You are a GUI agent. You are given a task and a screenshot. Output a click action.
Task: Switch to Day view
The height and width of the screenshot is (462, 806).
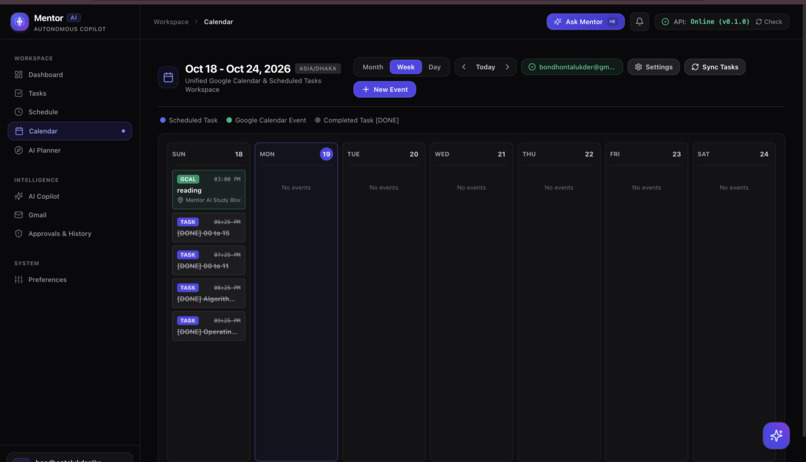pos(434,67)
